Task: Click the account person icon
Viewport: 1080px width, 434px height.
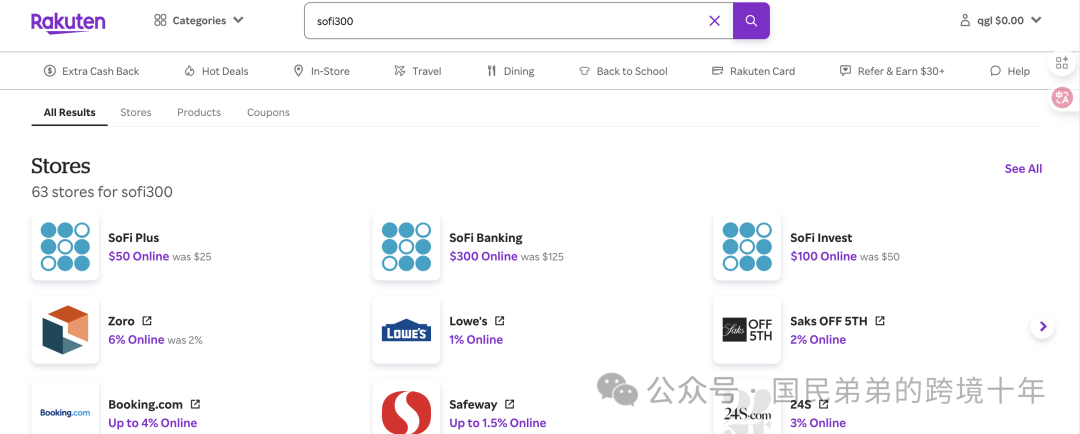Action: point(965,21)
